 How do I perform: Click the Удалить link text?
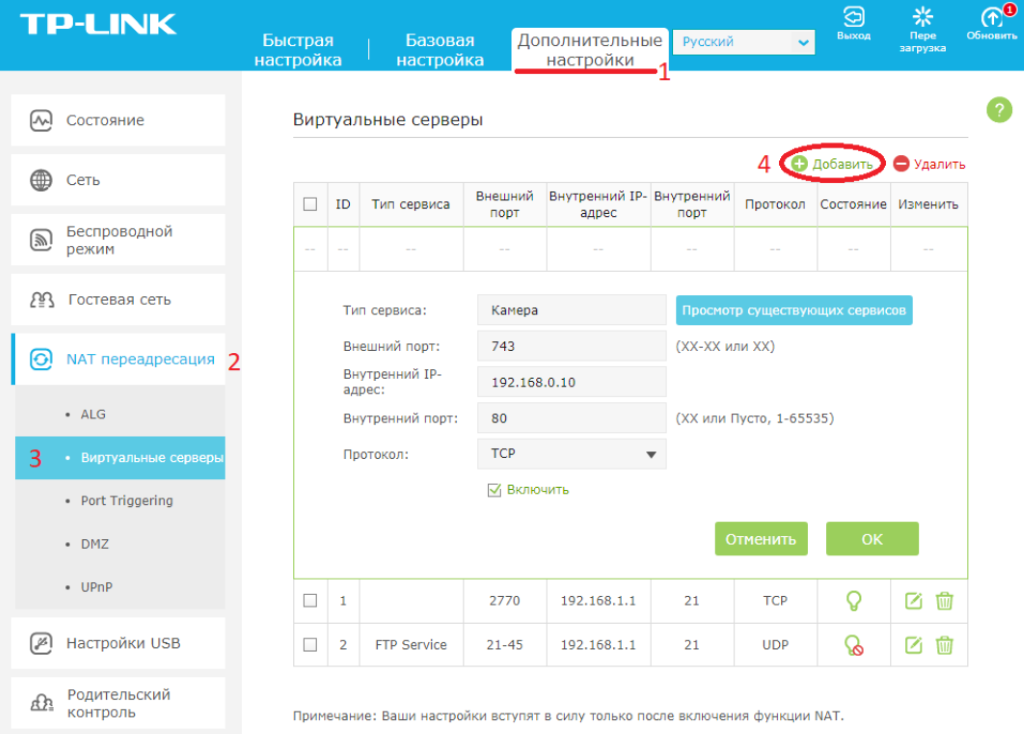pyautogui.click(x=939, y=165)
